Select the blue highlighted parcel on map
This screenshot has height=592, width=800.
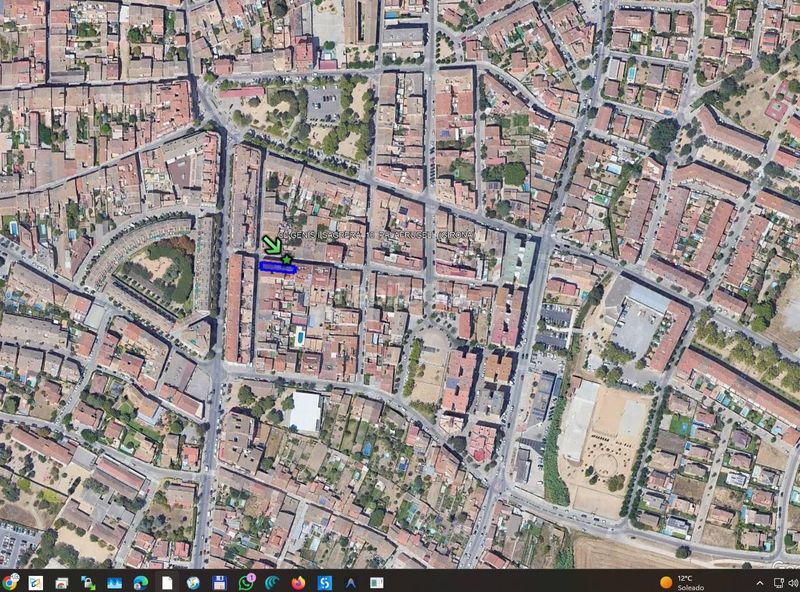tap(277, 267)
